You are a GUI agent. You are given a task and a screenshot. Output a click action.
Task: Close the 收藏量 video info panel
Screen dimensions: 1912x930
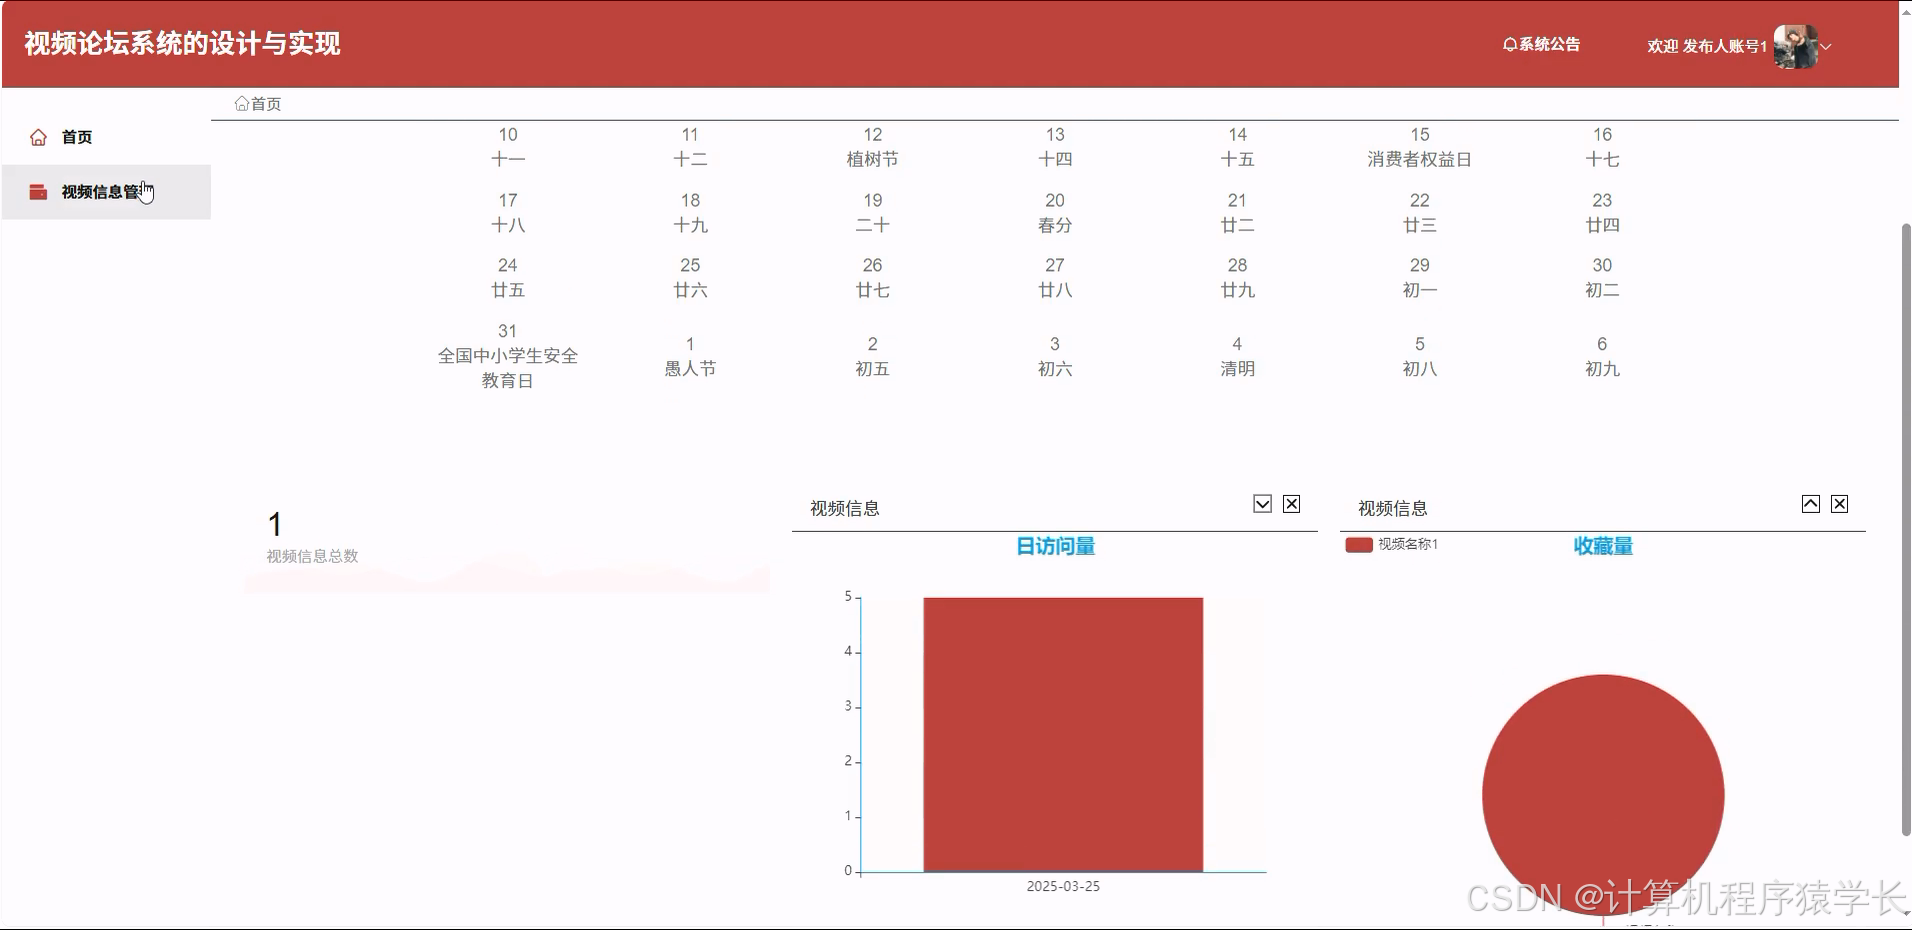1839,504
